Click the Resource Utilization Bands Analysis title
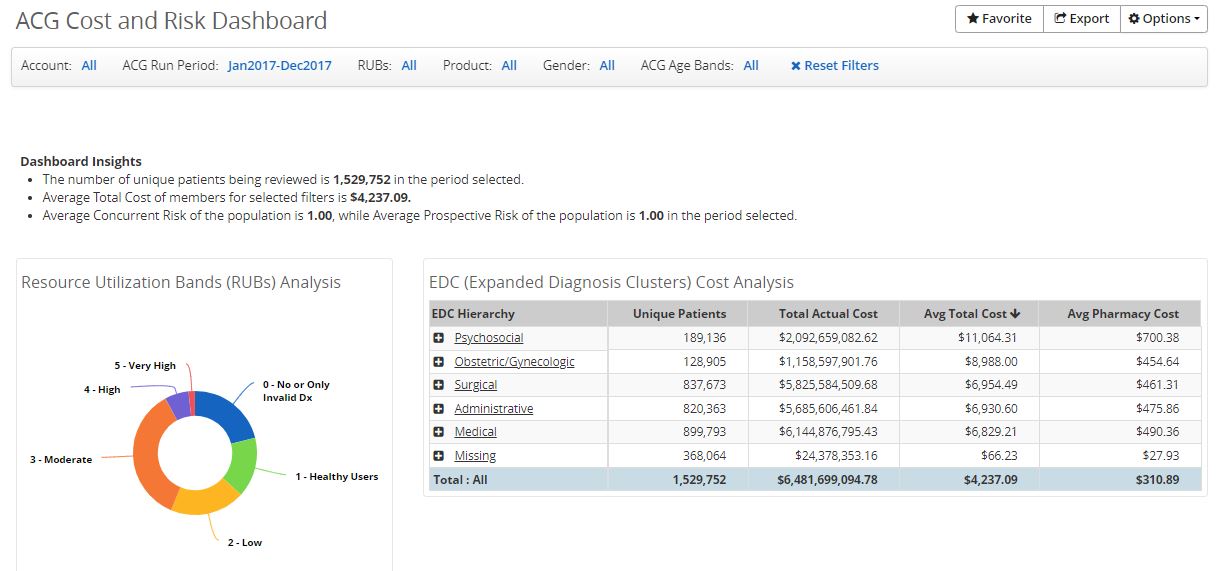 point(181,283)
